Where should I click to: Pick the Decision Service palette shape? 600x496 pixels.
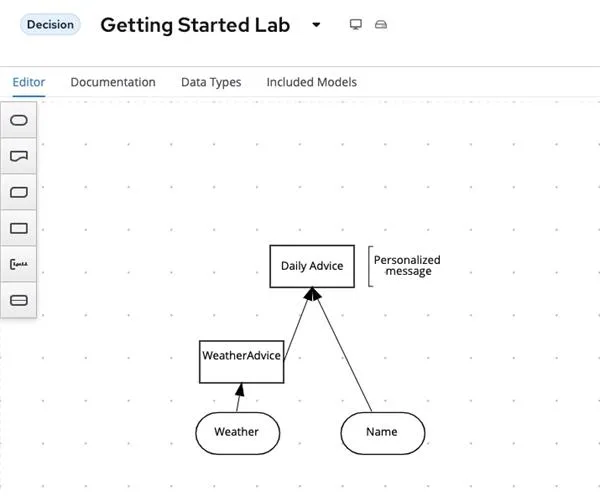[x=18, y=300]
